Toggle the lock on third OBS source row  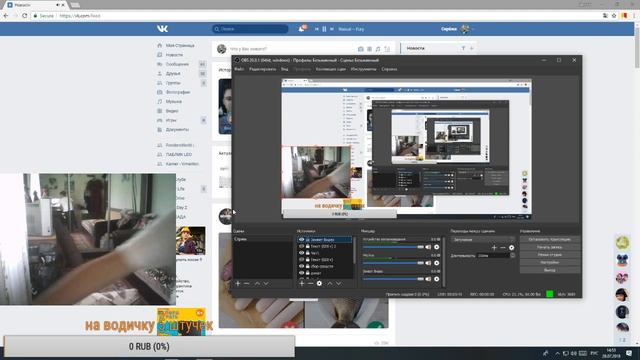308,253
